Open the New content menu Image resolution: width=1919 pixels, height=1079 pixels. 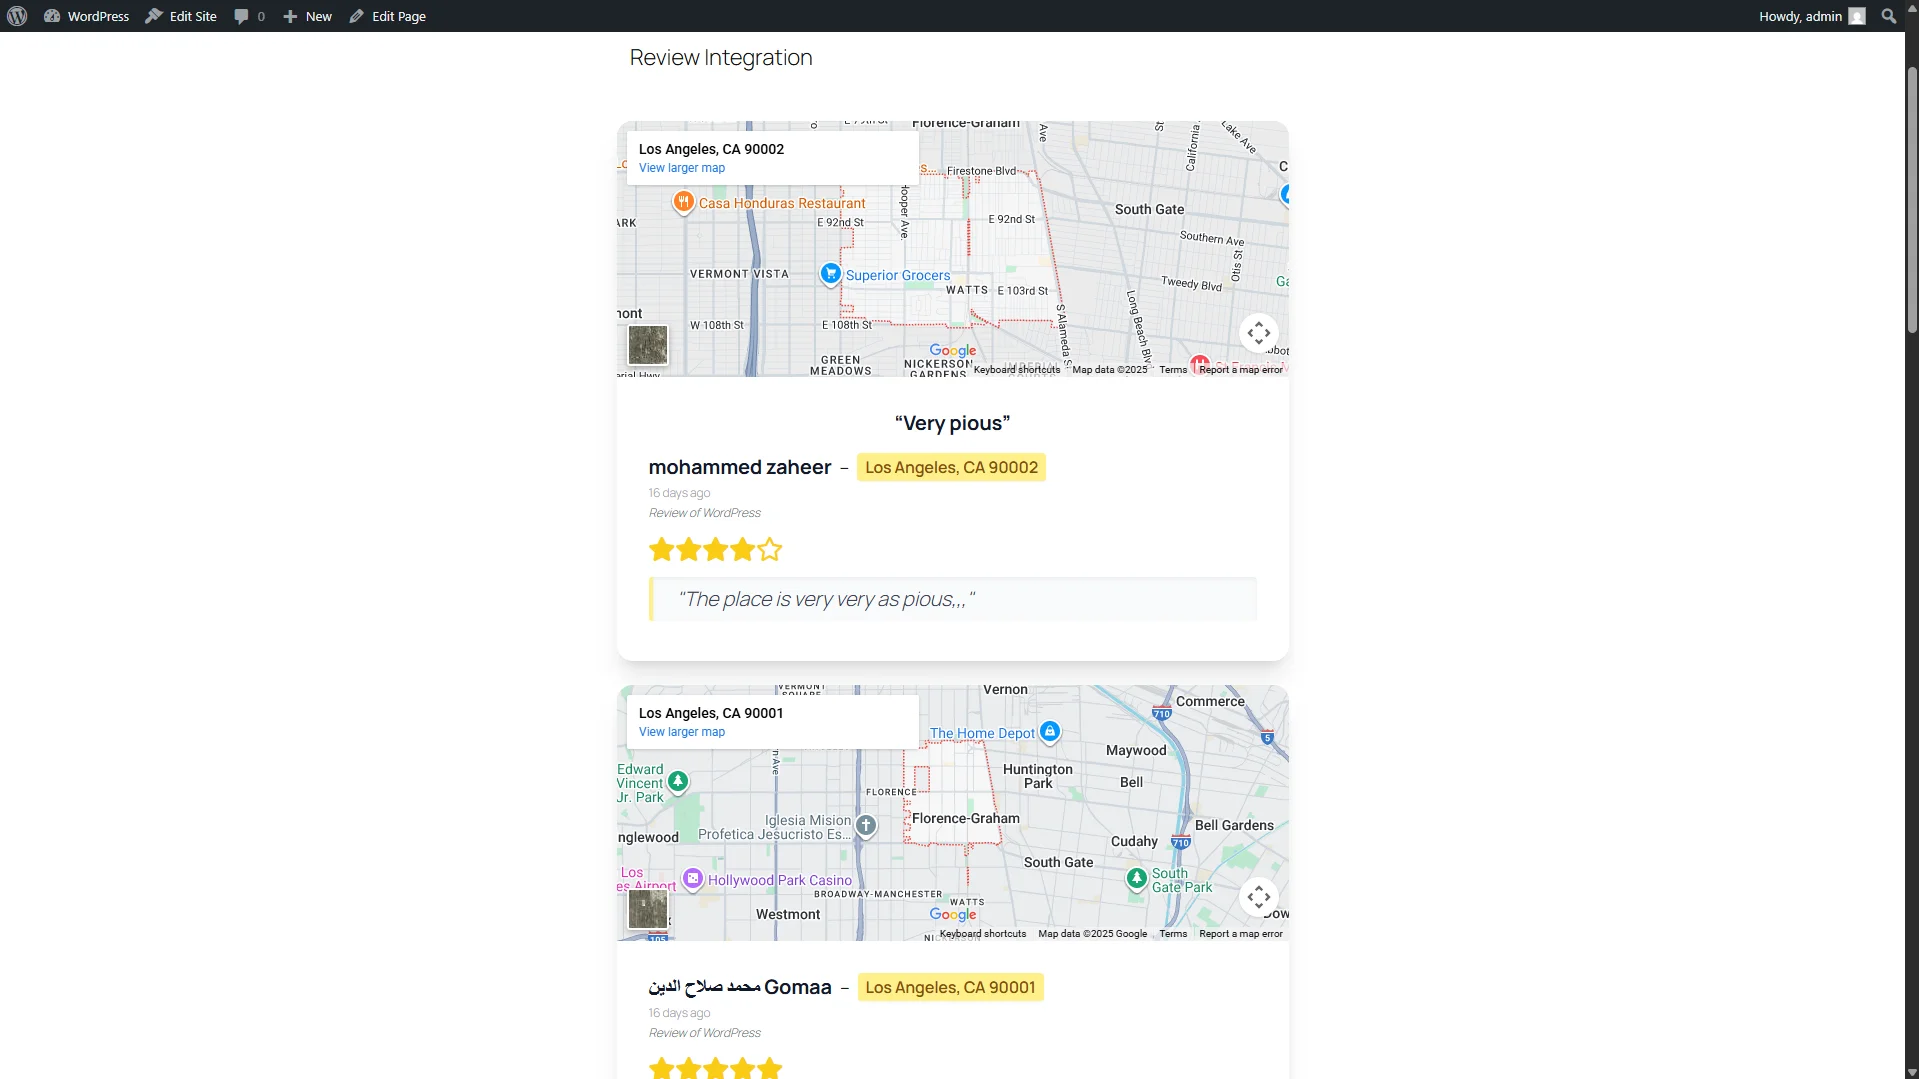[307, 16]
